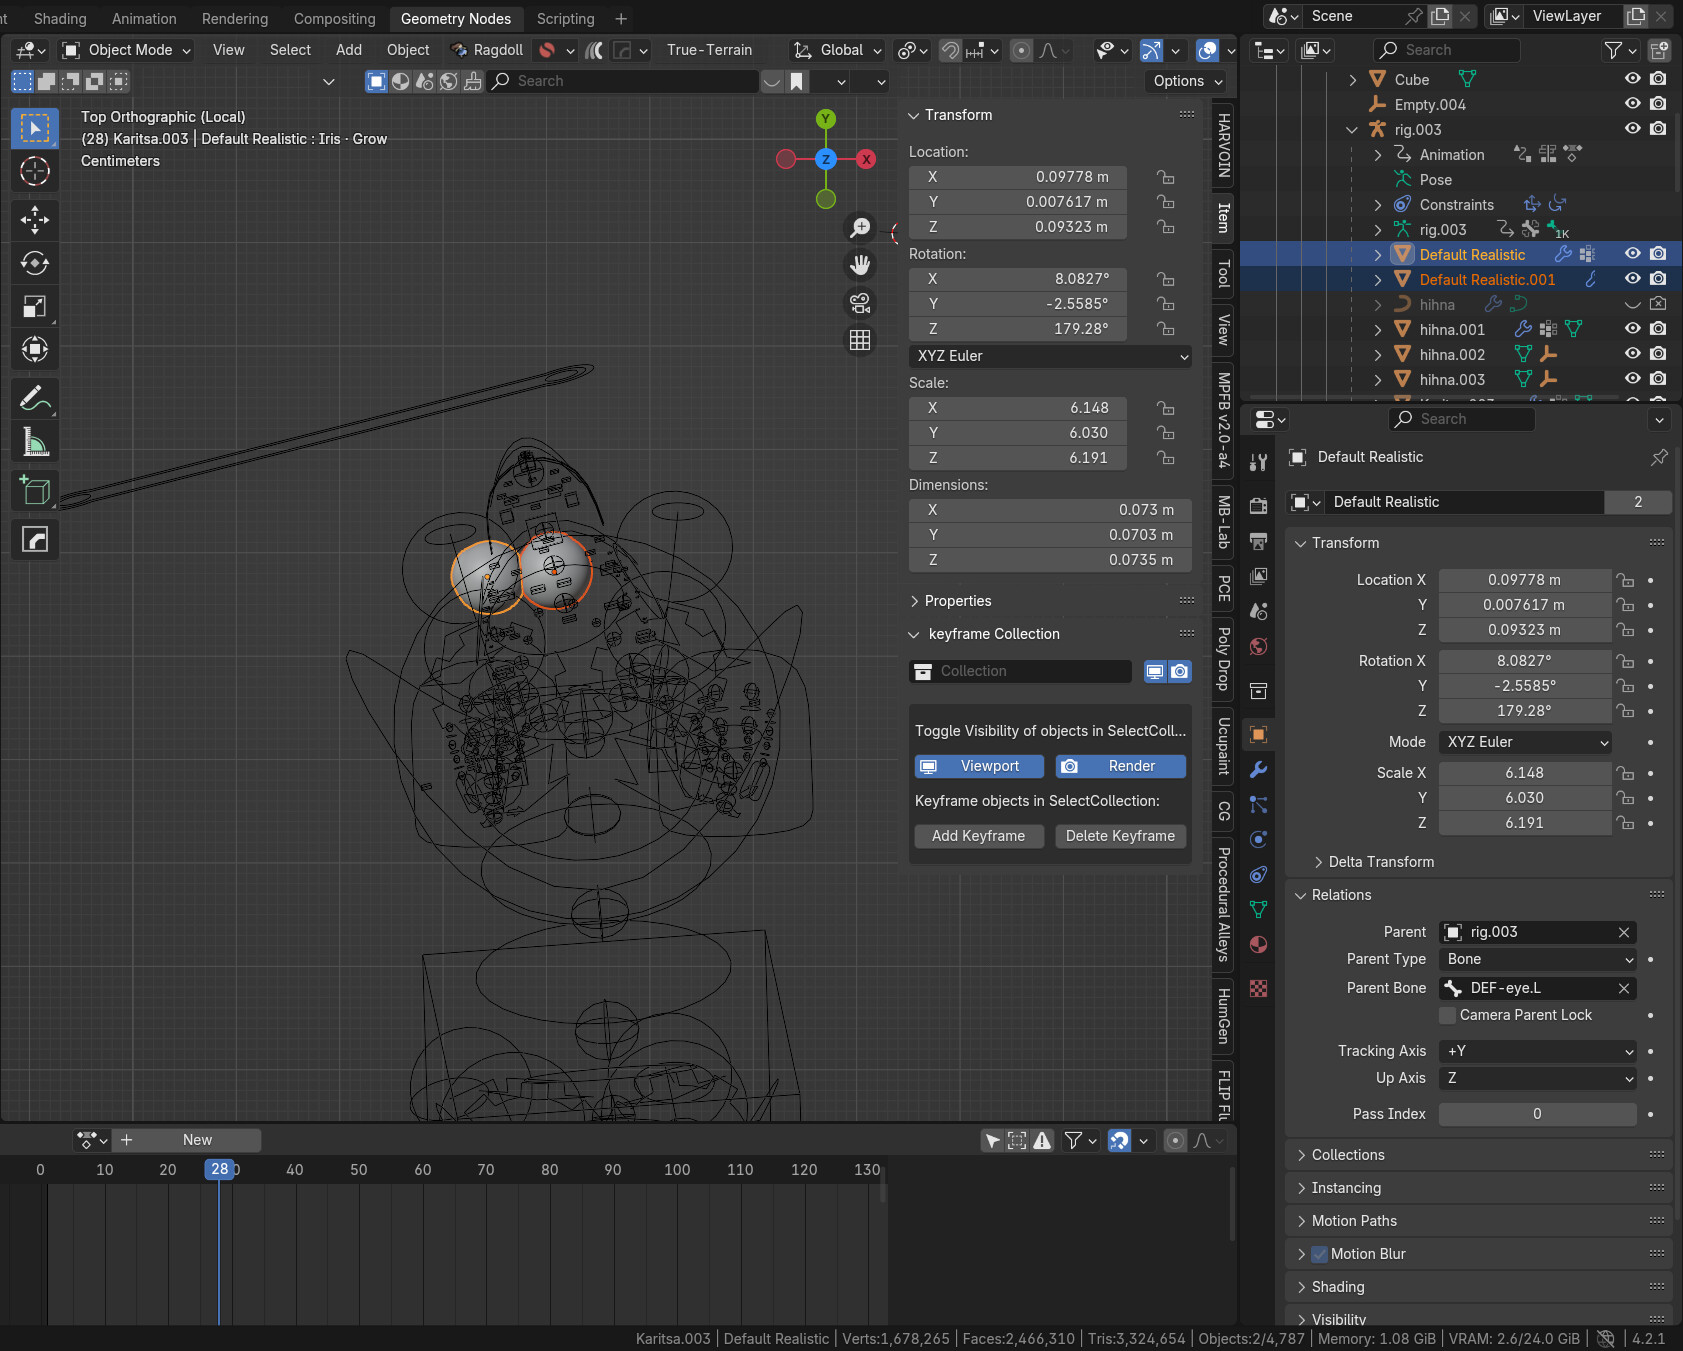Open the Select menu
This screenshot has height=1351, width=1683.
click(290, 50)
